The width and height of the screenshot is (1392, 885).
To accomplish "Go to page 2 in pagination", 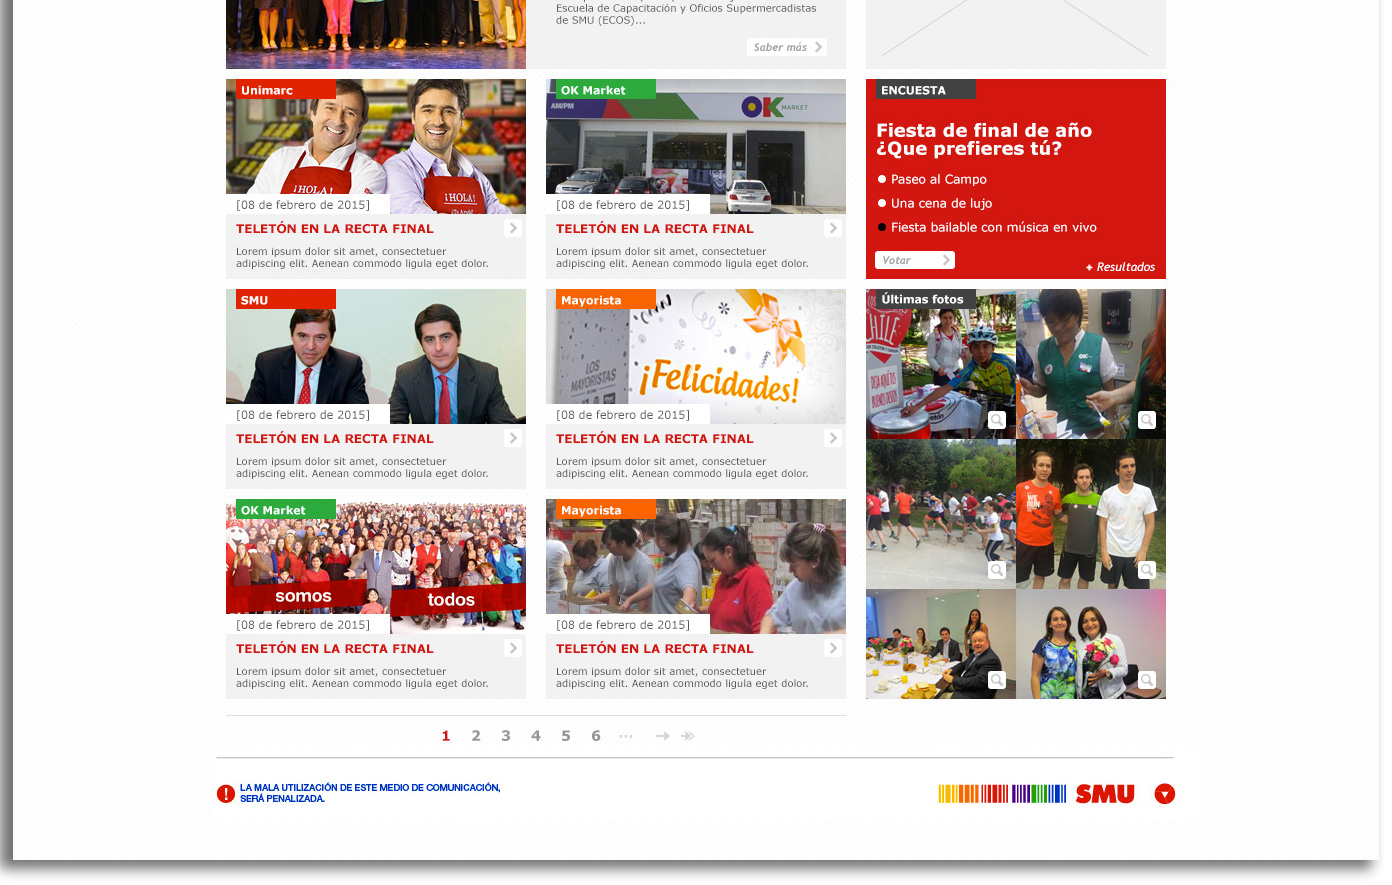I will point(476,736).
